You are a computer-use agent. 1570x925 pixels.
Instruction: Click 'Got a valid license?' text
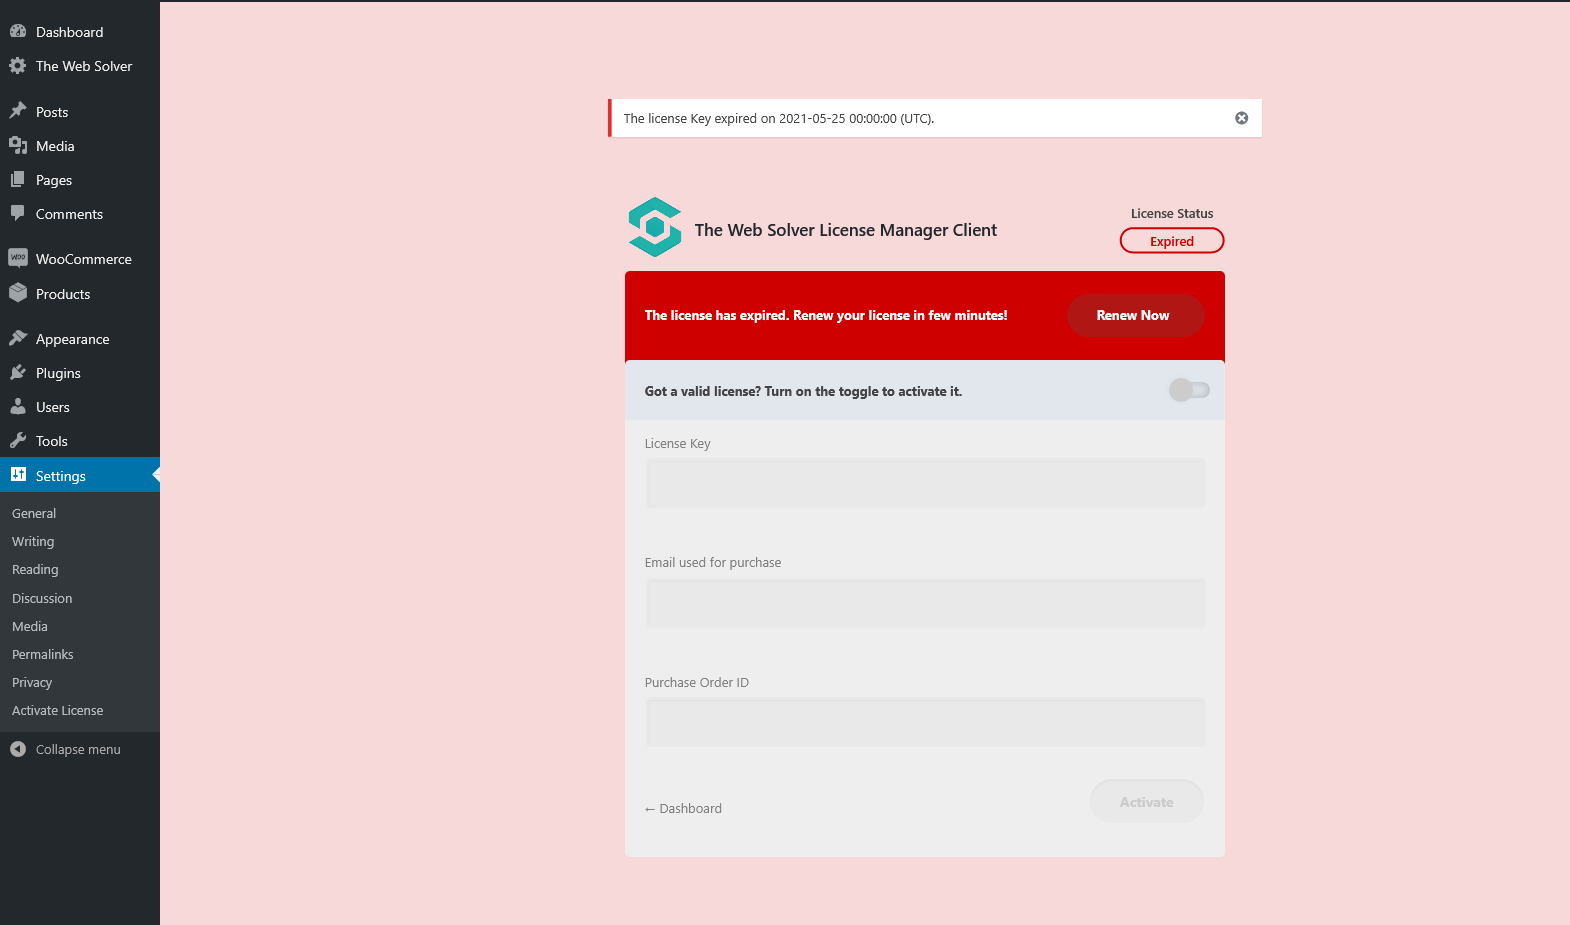(803, 391)
